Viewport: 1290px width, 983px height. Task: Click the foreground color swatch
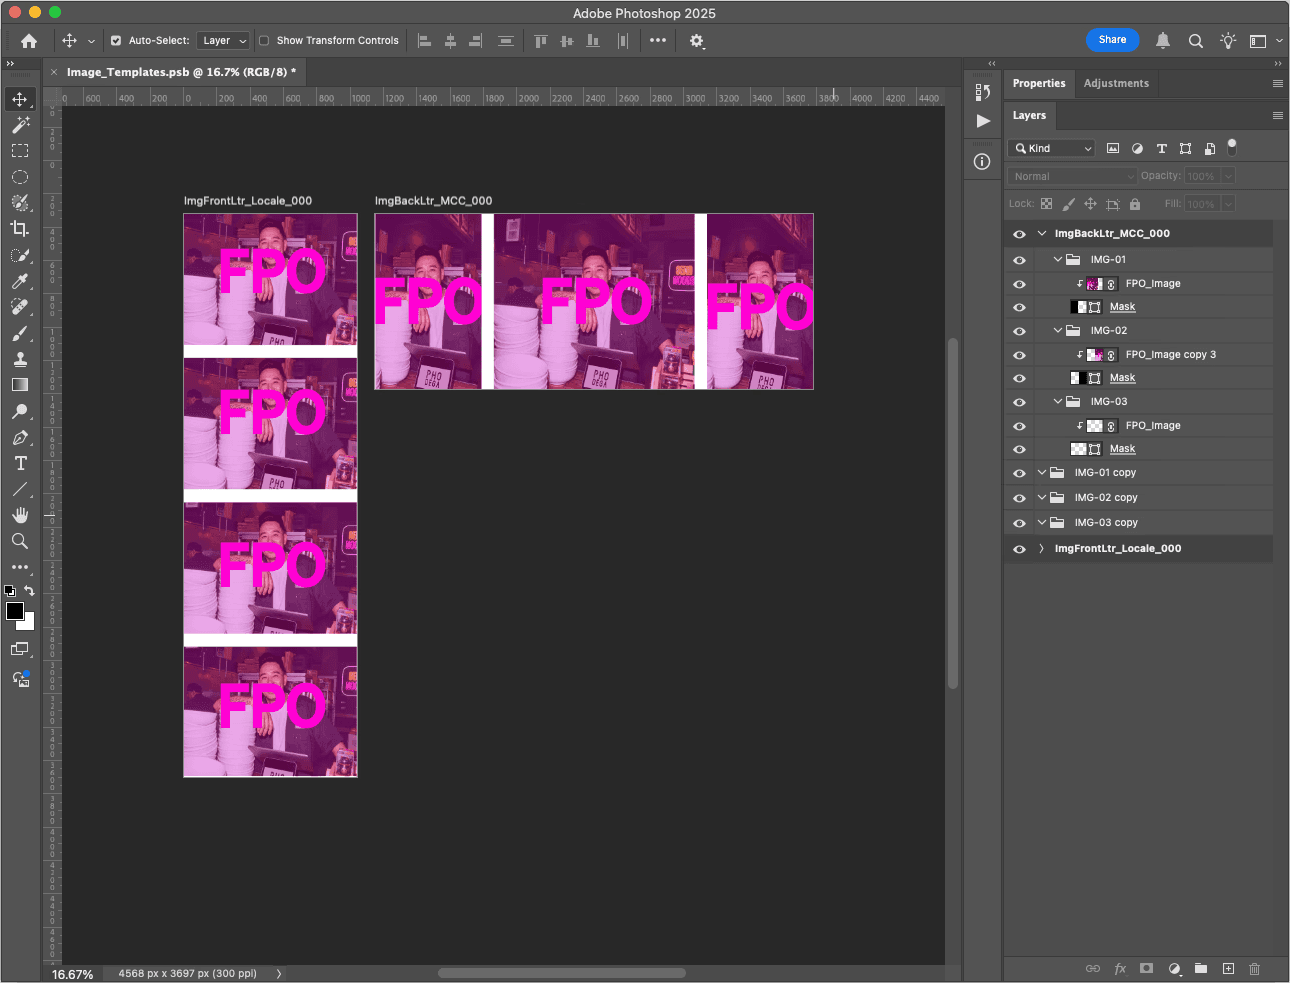(x=14, y=611)
